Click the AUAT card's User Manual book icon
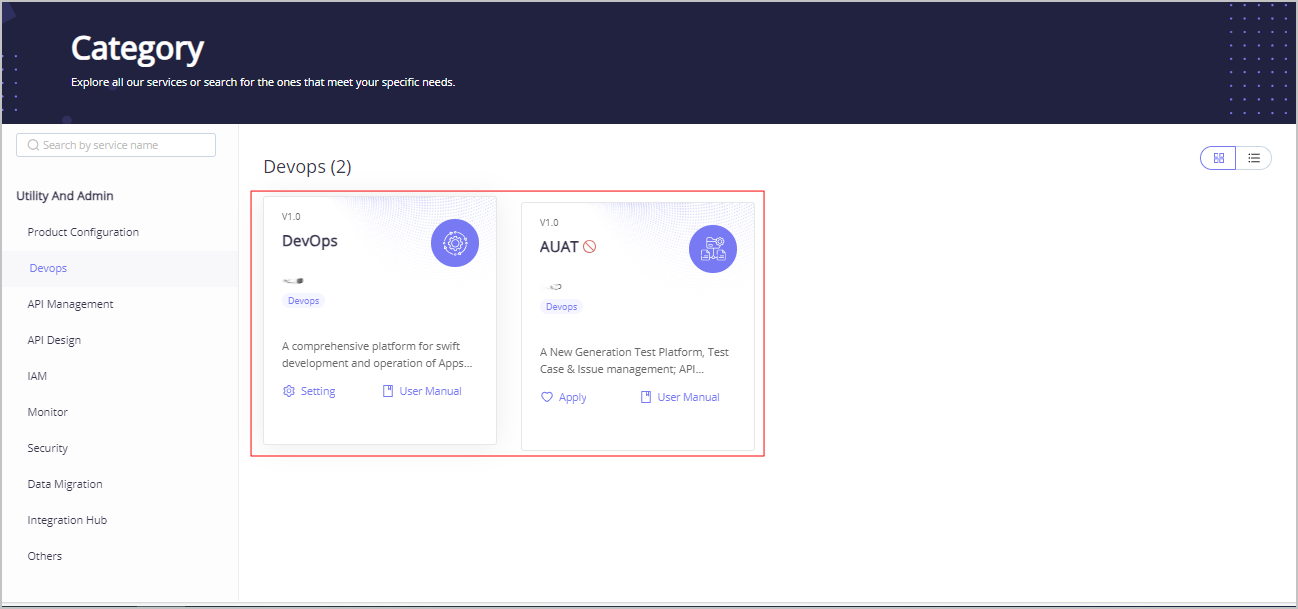Viewport: 1298px width, 609px height. pos(646,397)
